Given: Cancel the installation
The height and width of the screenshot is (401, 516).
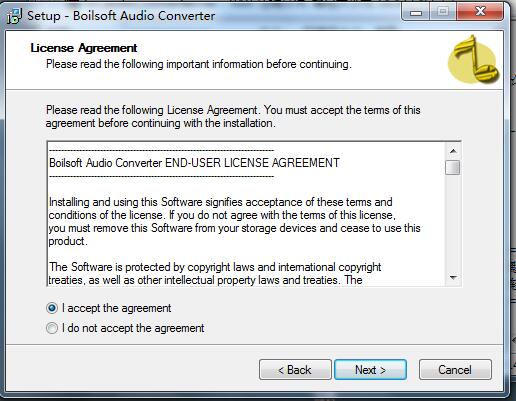Looking at the screenshot, I should click(455, 370).
